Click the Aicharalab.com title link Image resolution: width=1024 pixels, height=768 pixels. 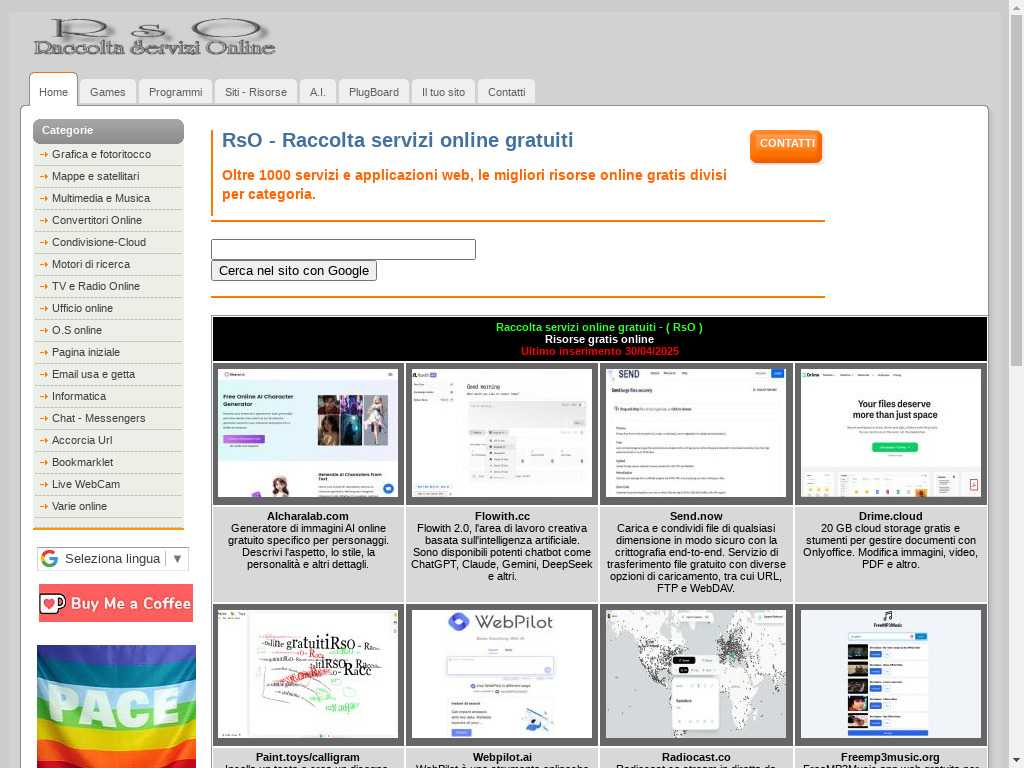click(308, 516)
